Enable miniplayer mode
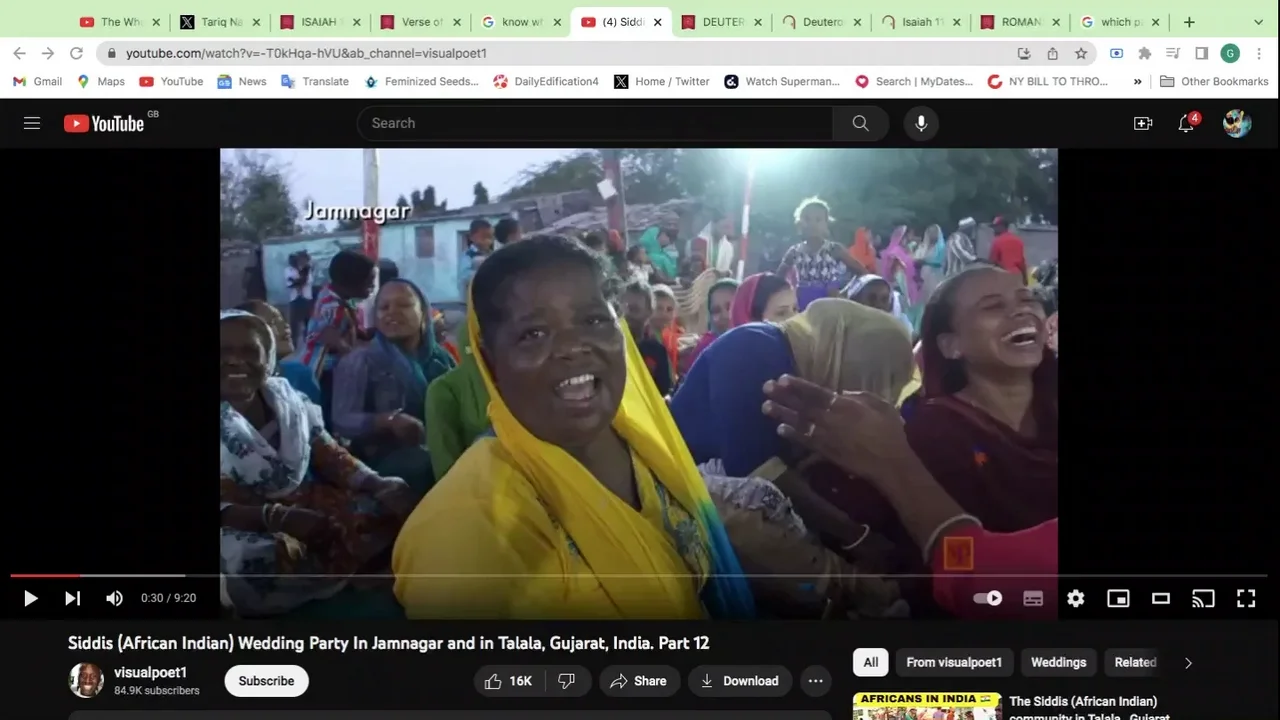 1118,598
